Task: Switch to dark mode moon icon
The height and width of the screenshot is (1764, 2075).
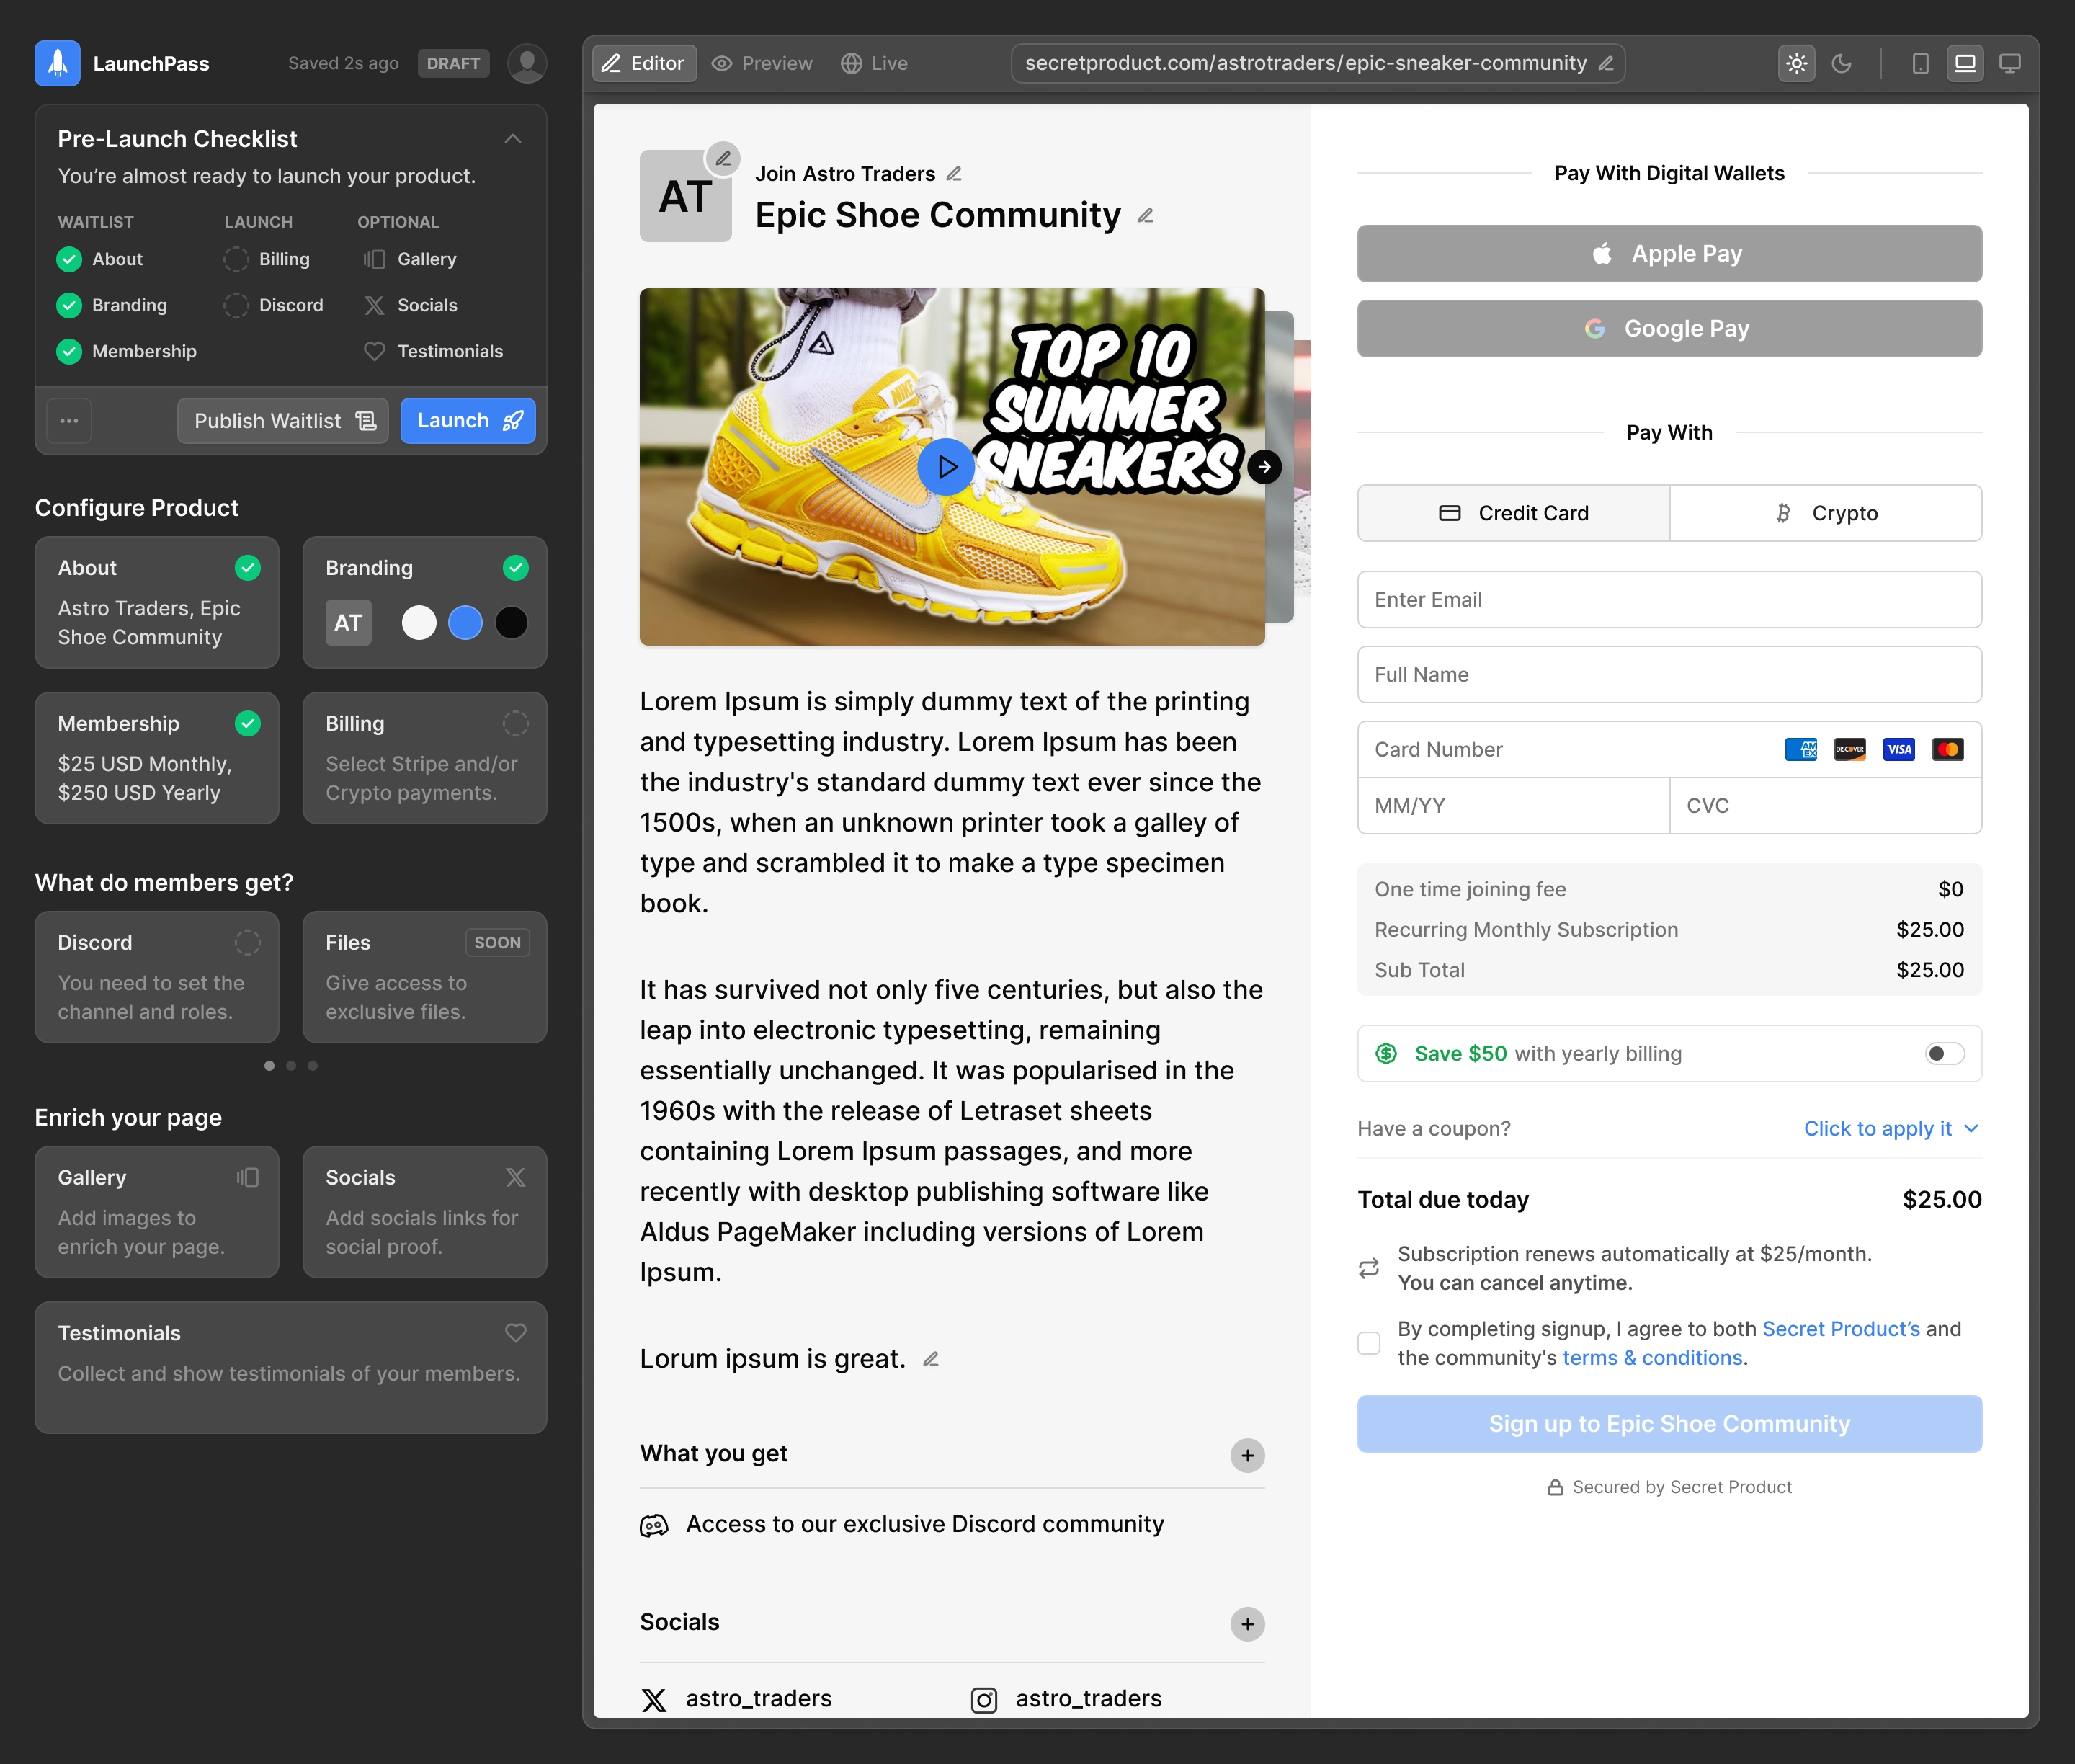Action: click(1842, 63)
